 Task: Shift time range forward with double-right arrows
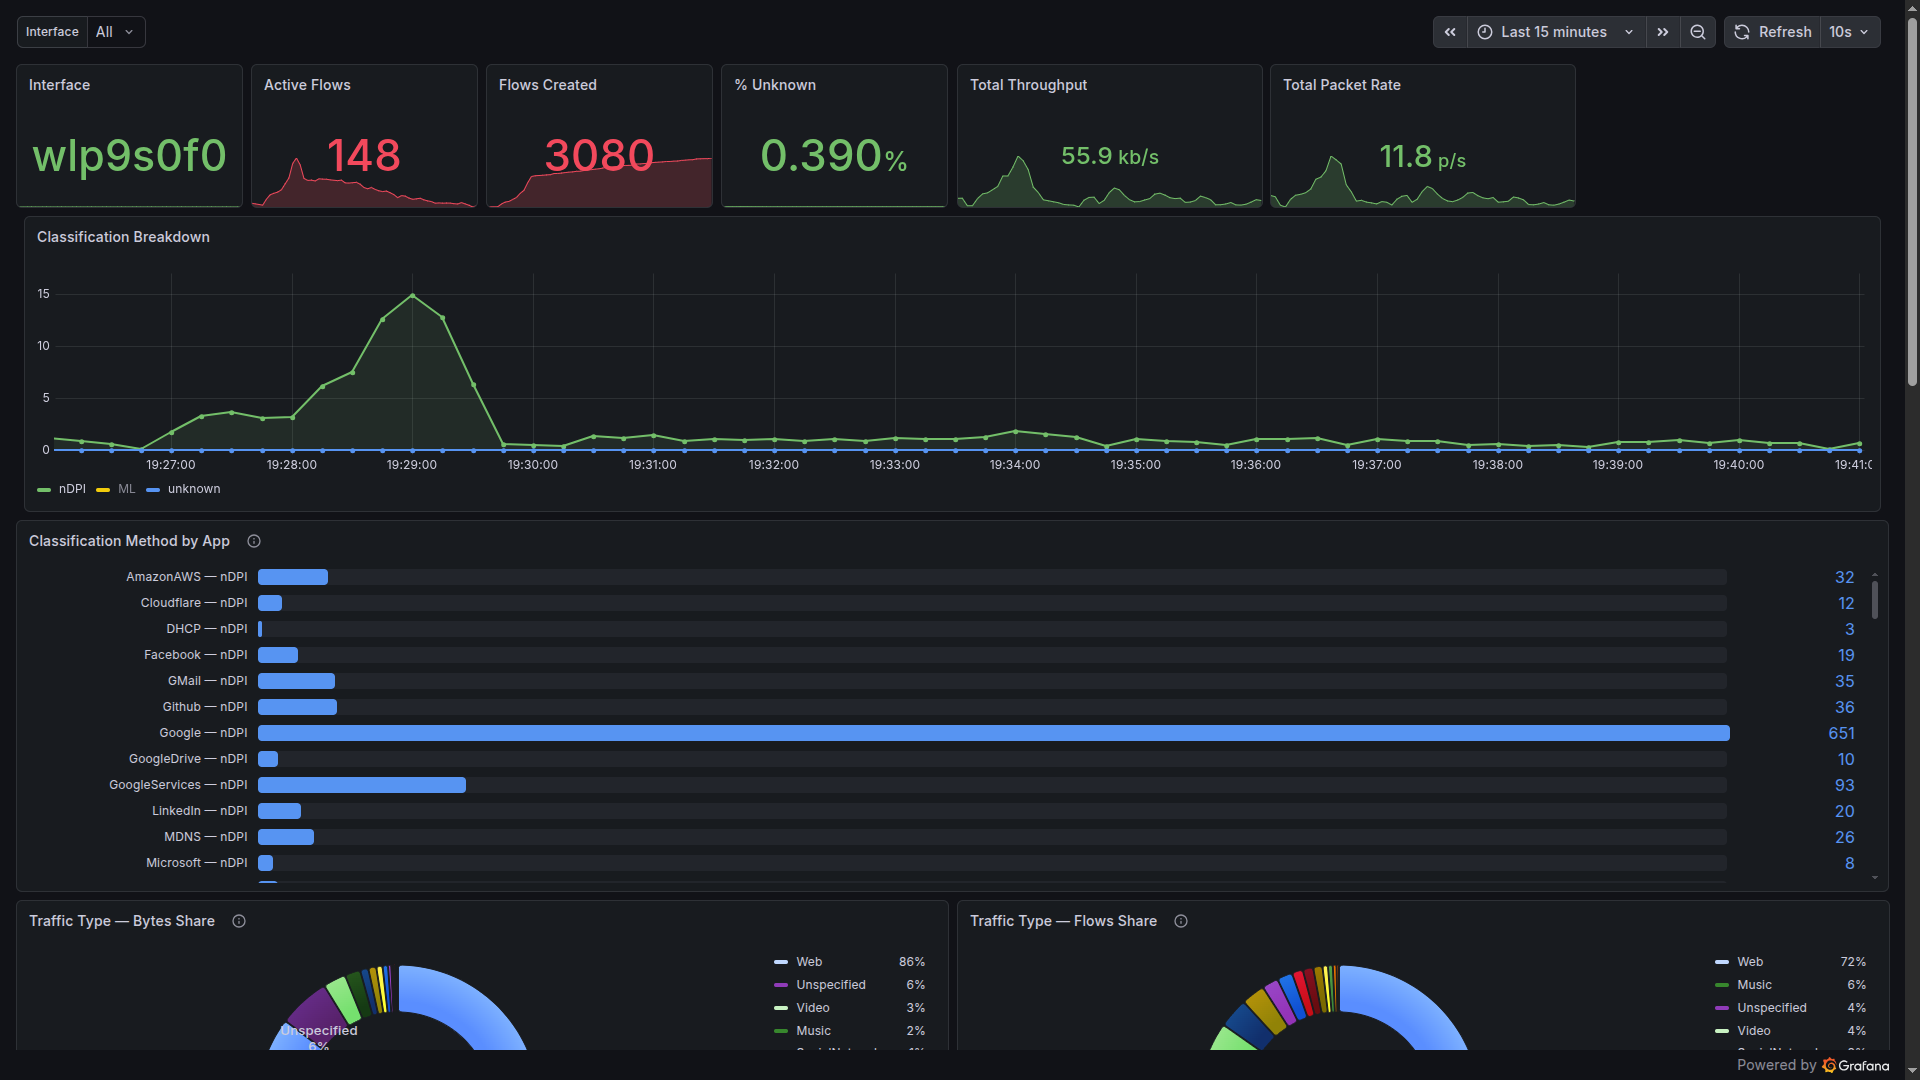tap(1662, 31)
